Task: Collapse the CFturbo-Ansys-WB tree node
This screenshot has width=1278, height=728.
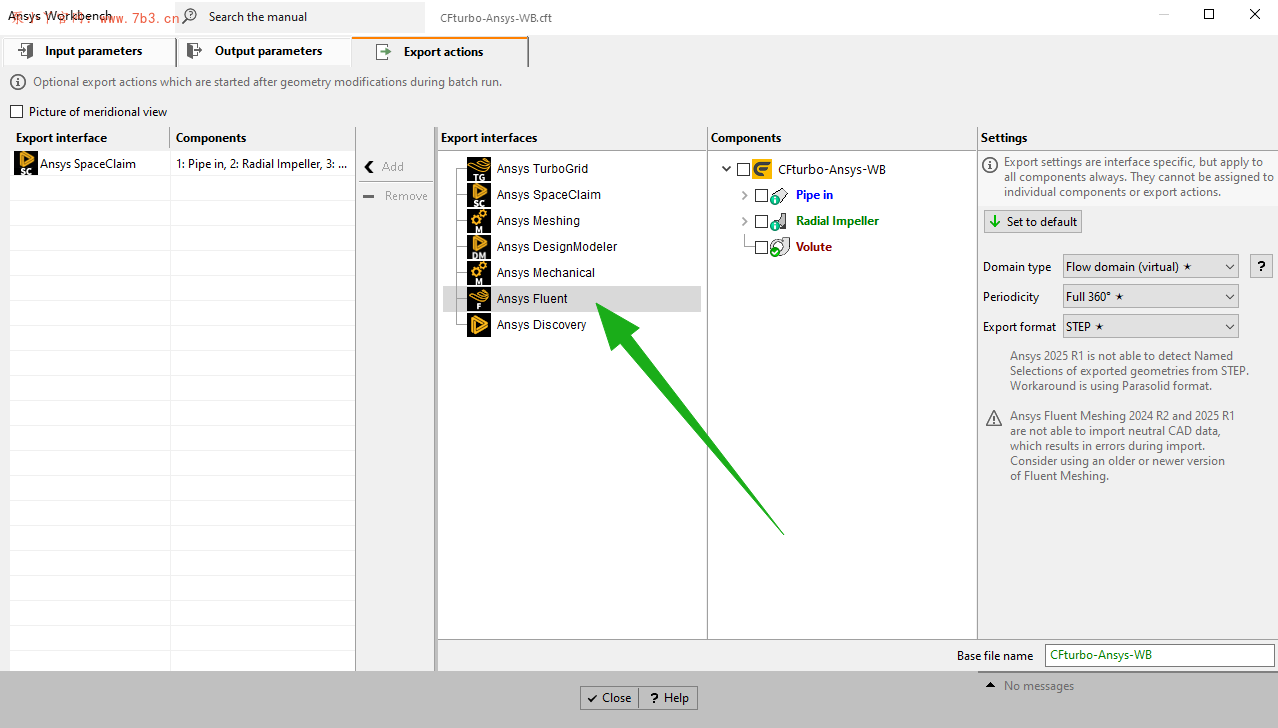Action: 727,170
